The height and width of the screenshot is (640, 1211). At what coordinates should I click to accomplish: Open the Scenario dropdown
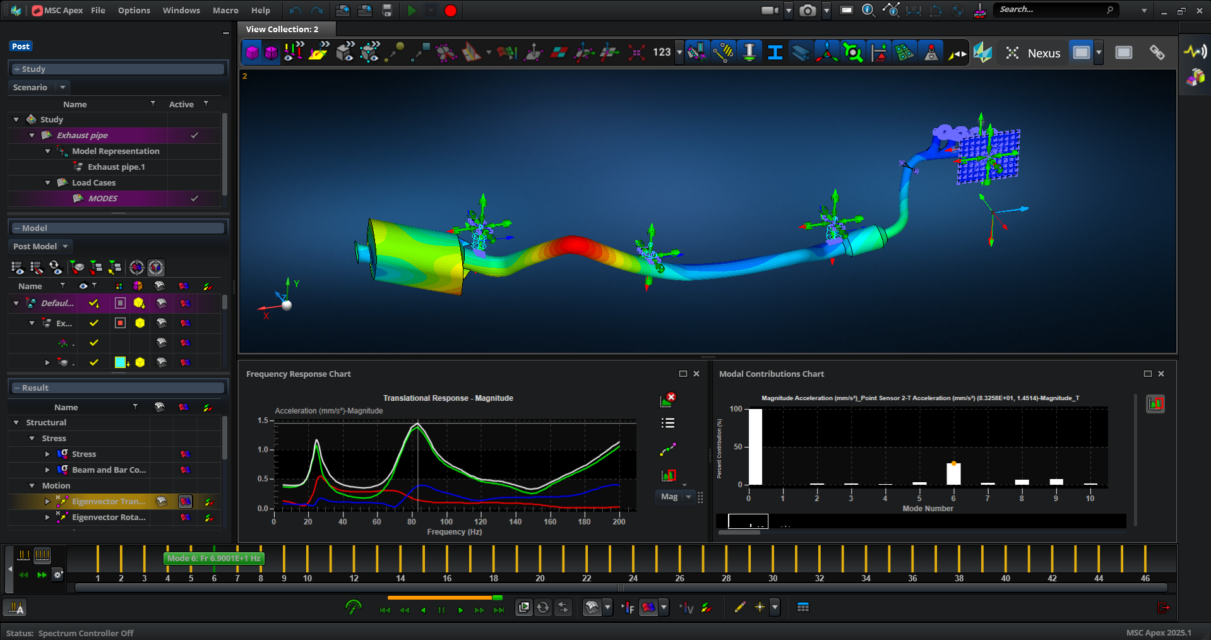coord(40,87)
